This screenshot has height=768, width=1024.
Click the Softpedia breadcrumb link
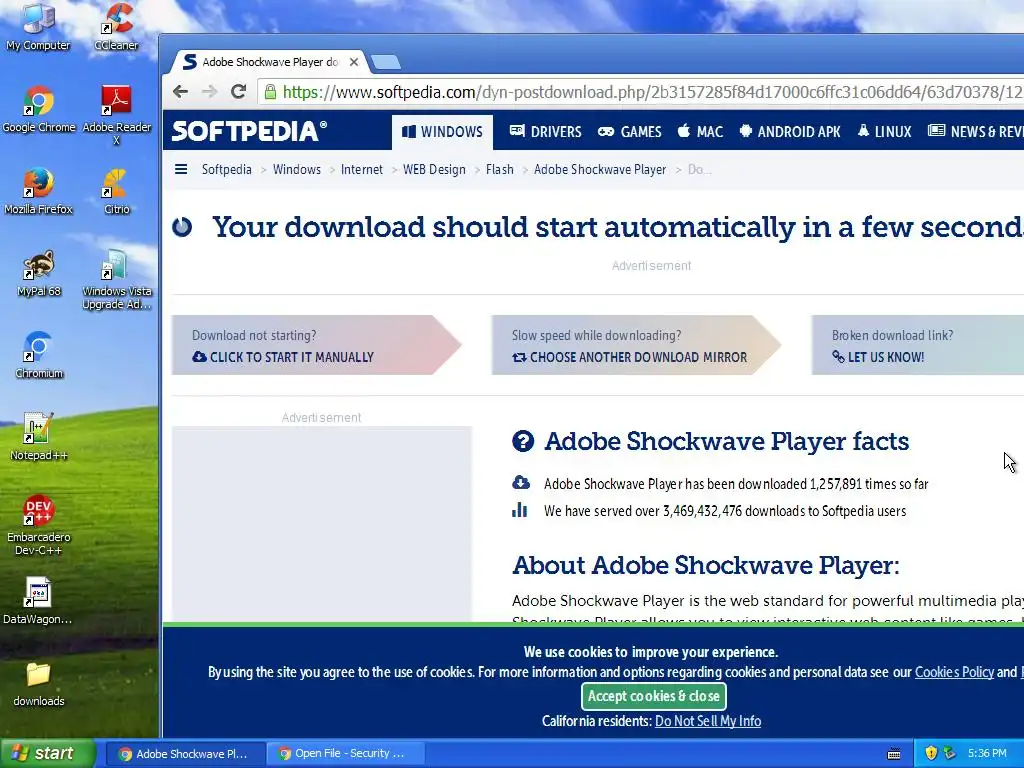point(227,169)
